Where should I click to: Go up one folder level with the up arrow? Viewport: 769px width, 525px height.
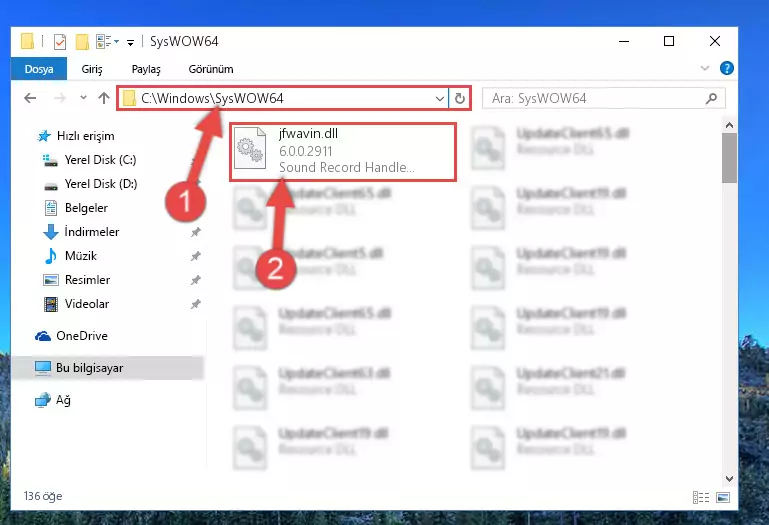[103, 98]
